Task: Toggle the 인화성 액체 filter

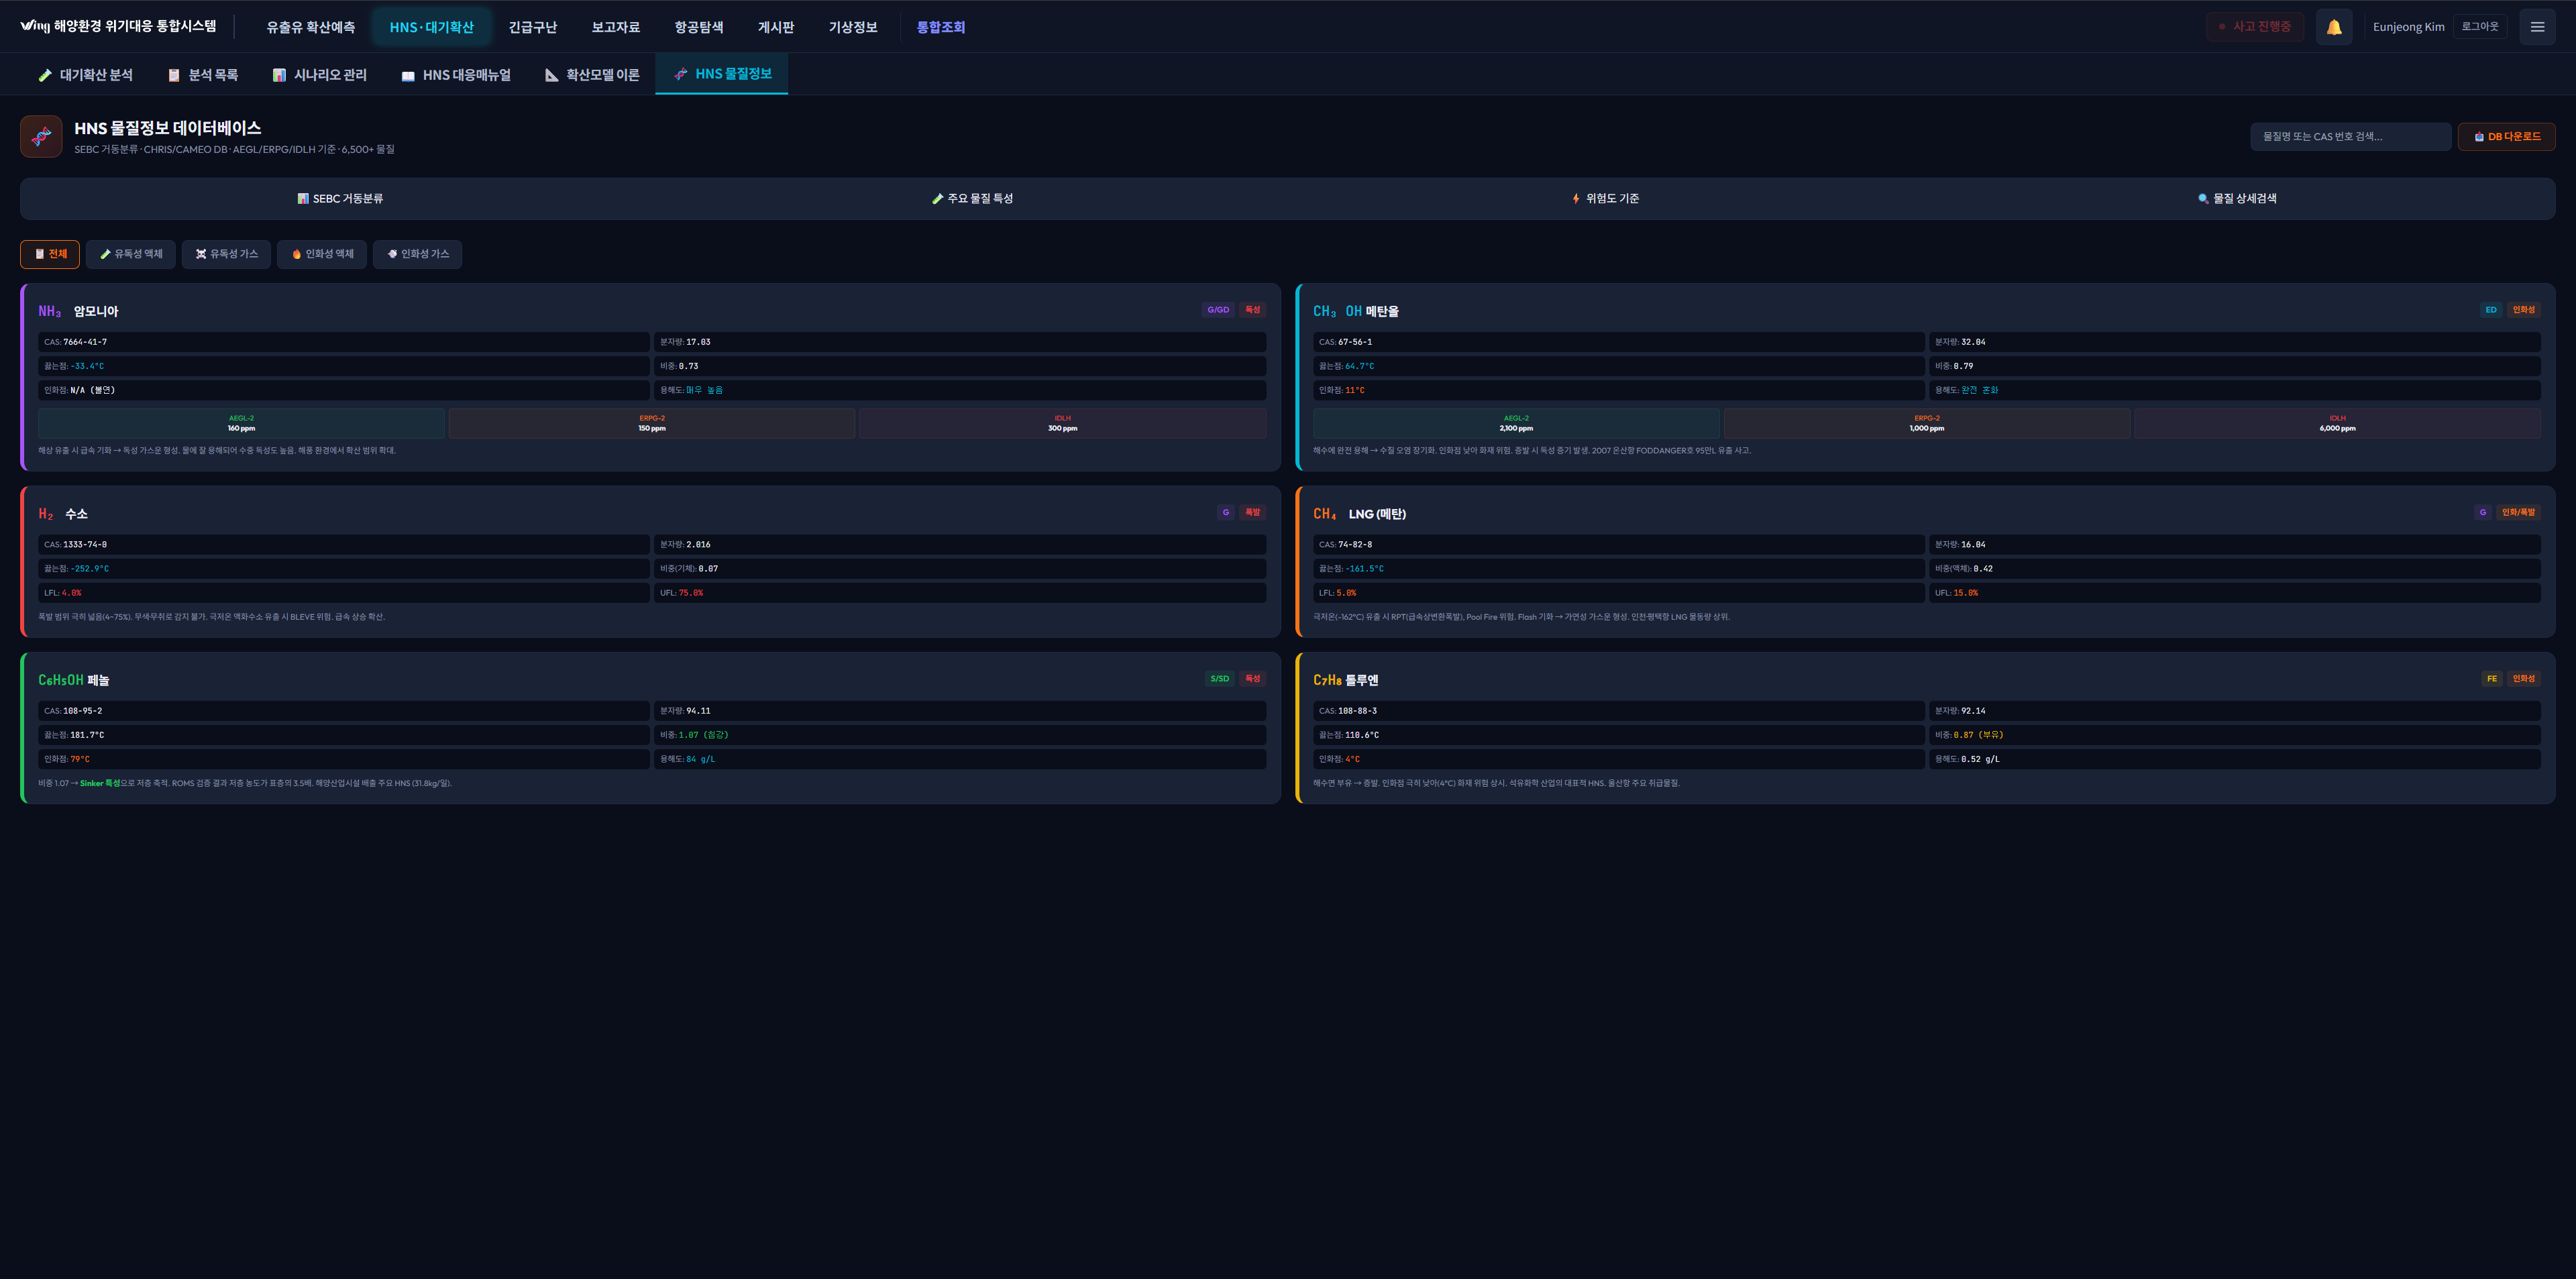Action: (x=322, y=254)
